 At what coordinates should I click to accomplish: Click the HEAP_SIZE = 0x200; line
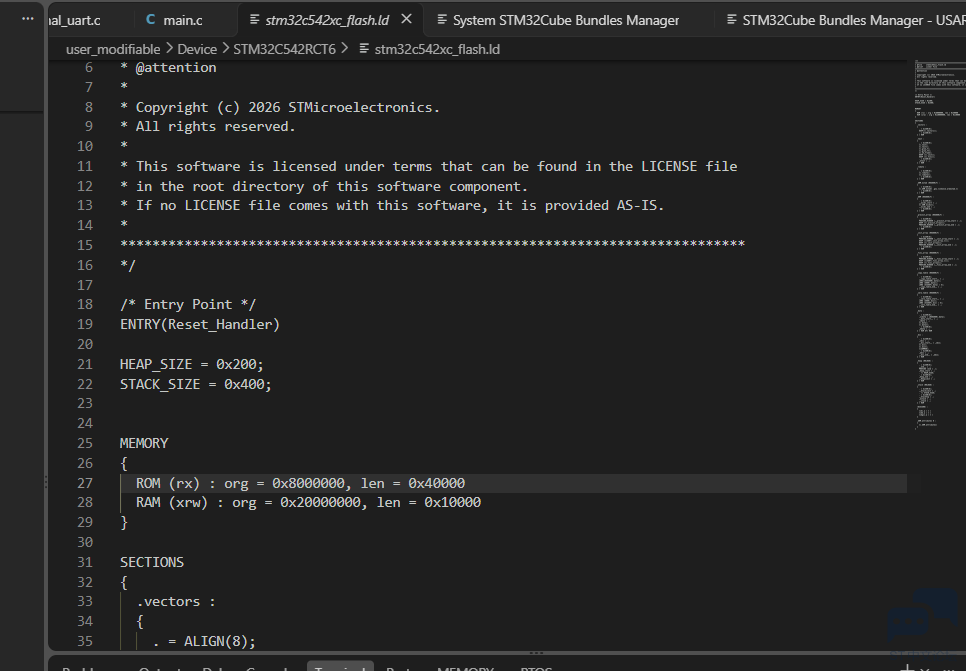pos(191,364)
